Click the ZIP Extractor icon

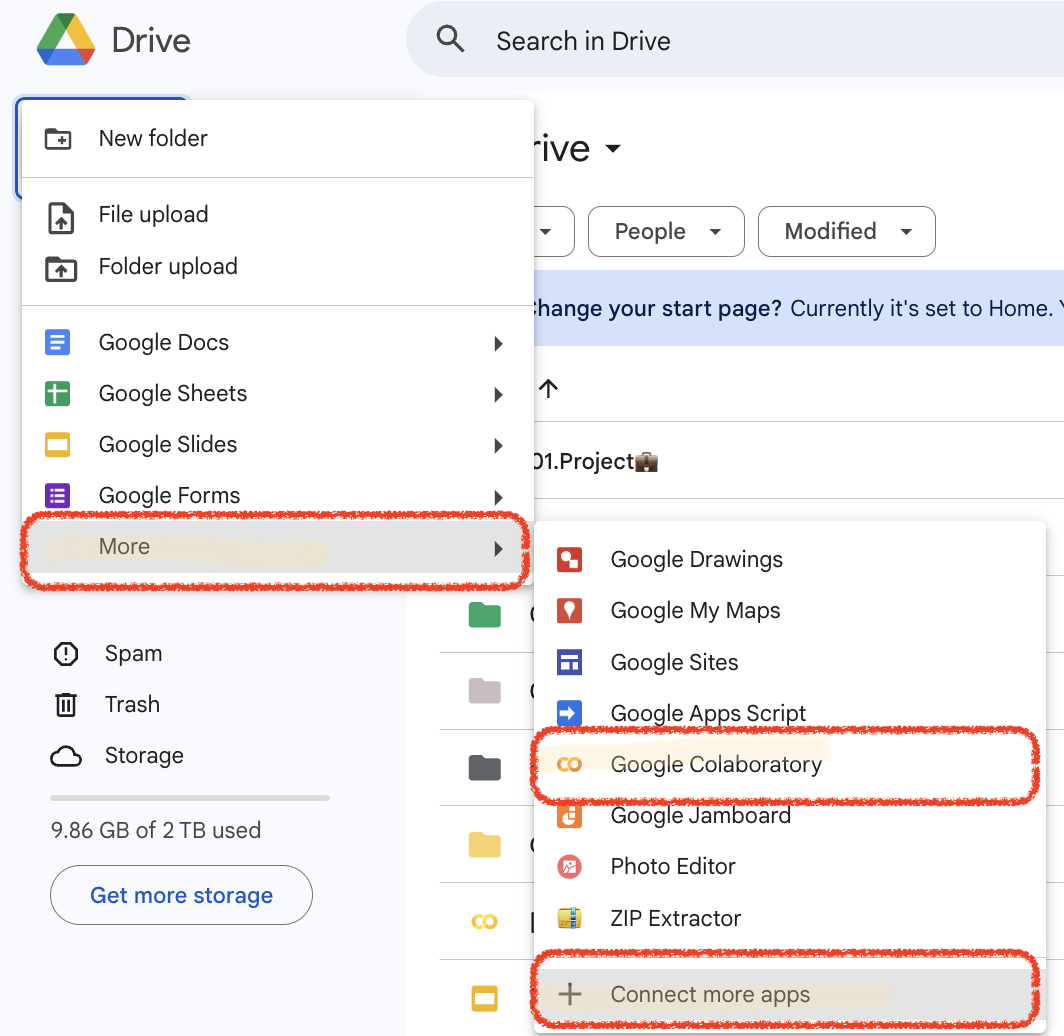(x=569, y=918)
